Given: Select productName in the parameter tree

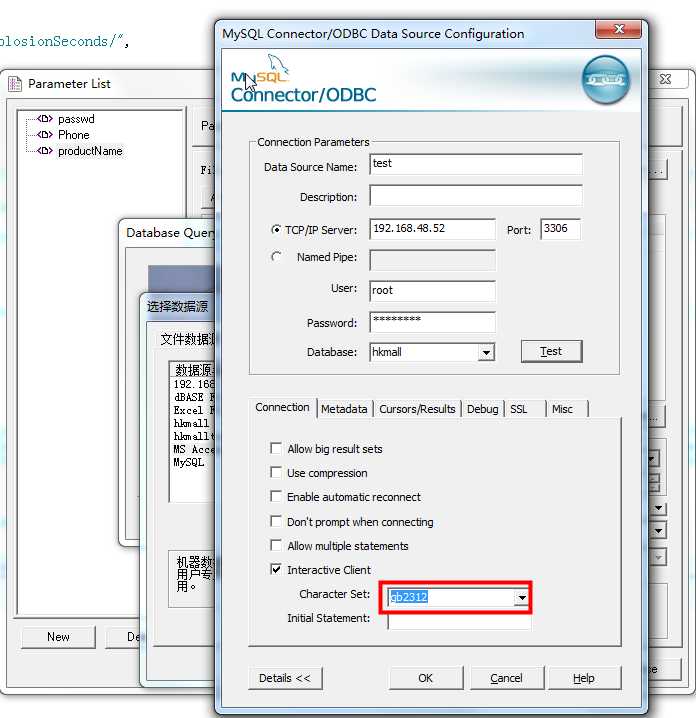Looking at the screenshot, I should (90, 151).
